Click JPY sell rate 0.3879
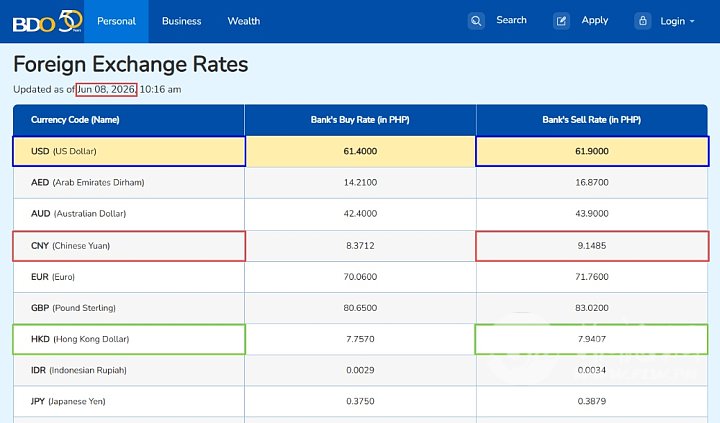720x423 pixels. pos(591,401)
